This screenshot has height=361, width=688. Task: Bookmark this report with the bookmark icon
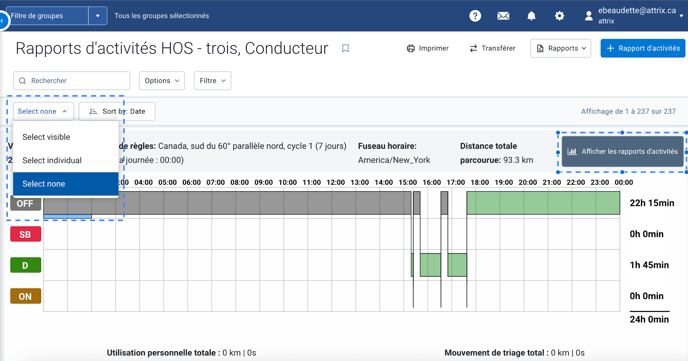click(345, 48)
